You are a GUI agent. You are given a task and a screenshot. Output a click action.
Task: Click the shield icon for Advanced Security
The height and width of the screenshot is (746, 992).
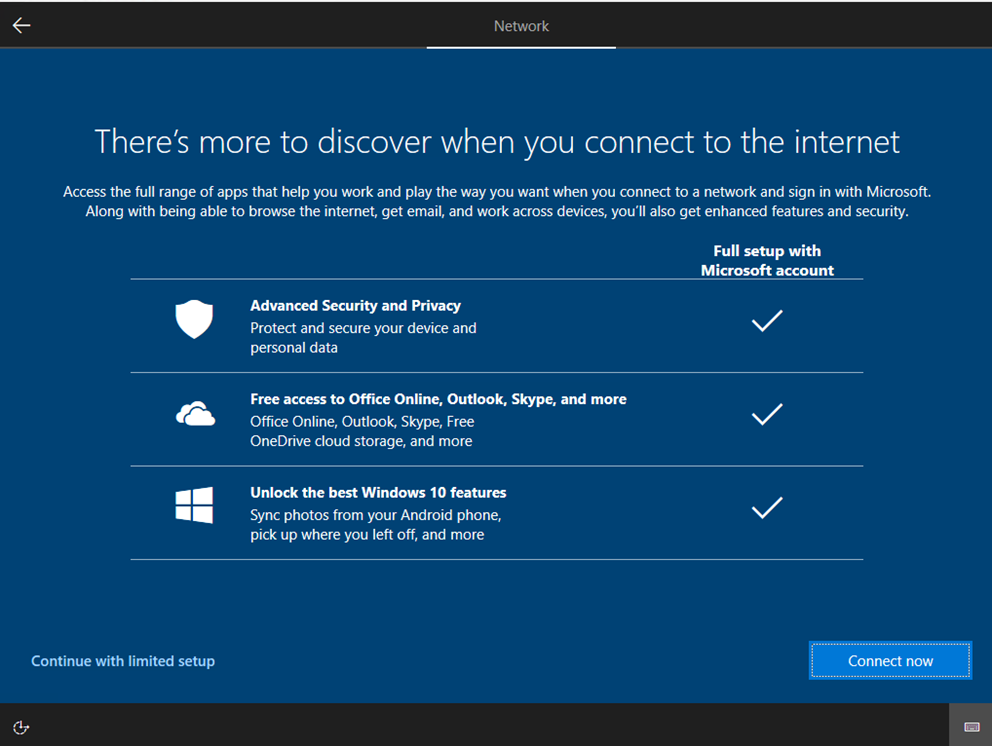pos(193,319)
